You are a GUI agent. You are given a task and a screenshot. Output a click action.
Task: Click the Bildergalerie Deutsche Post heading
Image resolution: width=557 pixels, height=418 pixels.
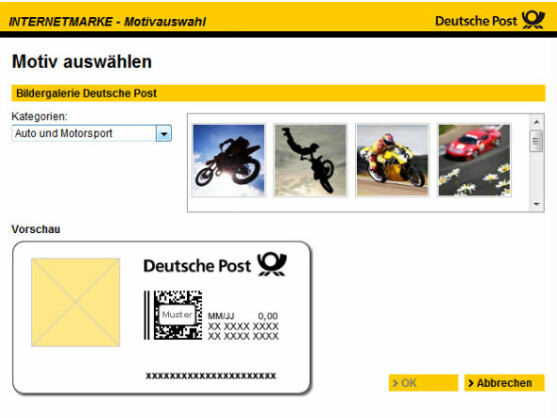86,93
